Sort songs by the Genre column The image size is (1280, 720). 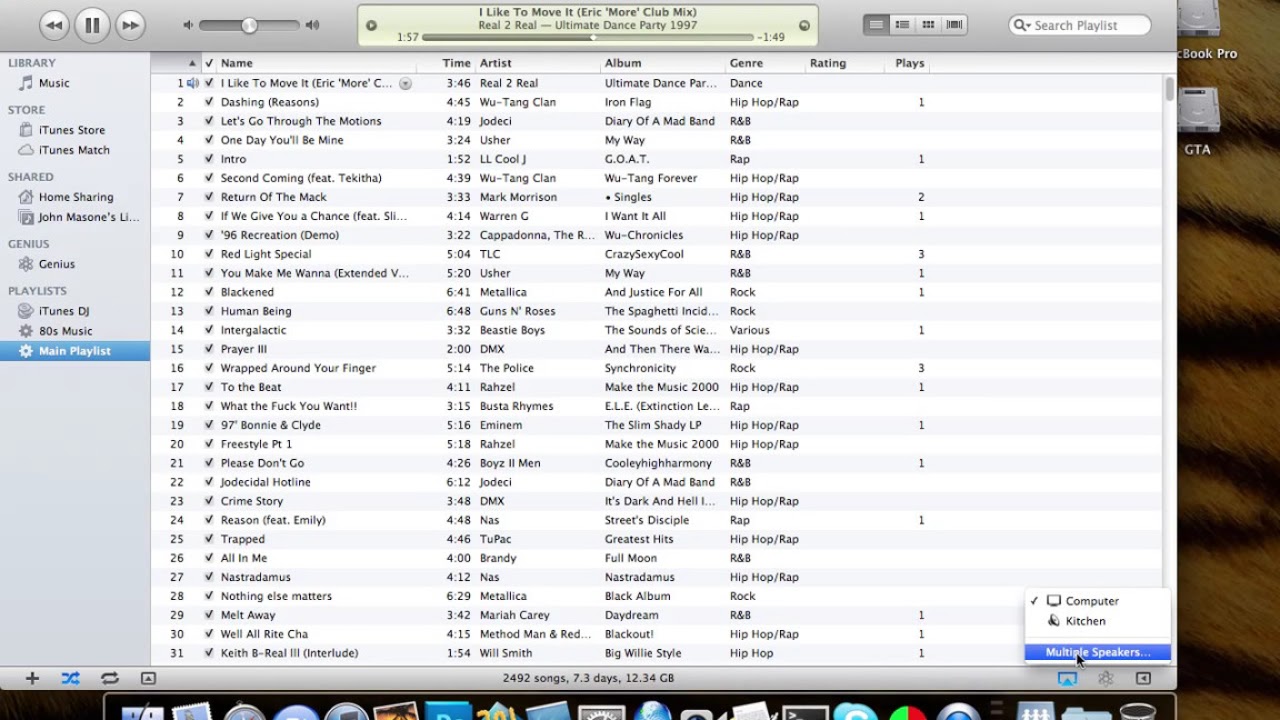click(x=746, y=63)
